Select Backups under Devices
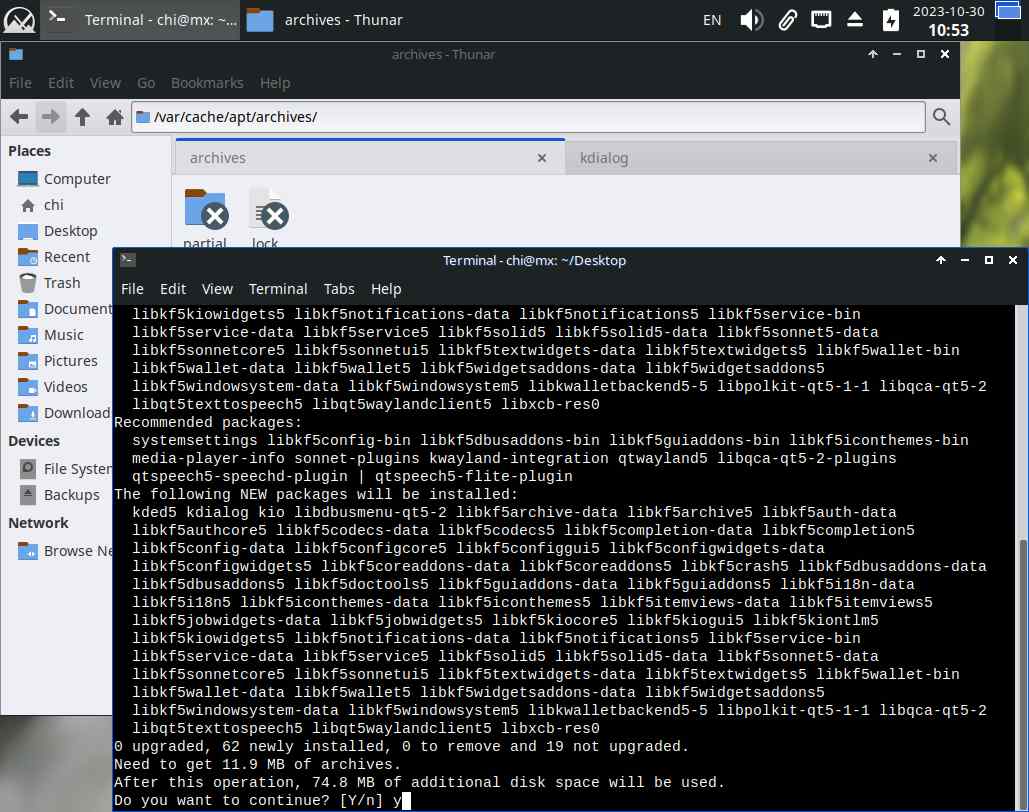Viewport: 1029px width, 812px height. coord(71,495)
